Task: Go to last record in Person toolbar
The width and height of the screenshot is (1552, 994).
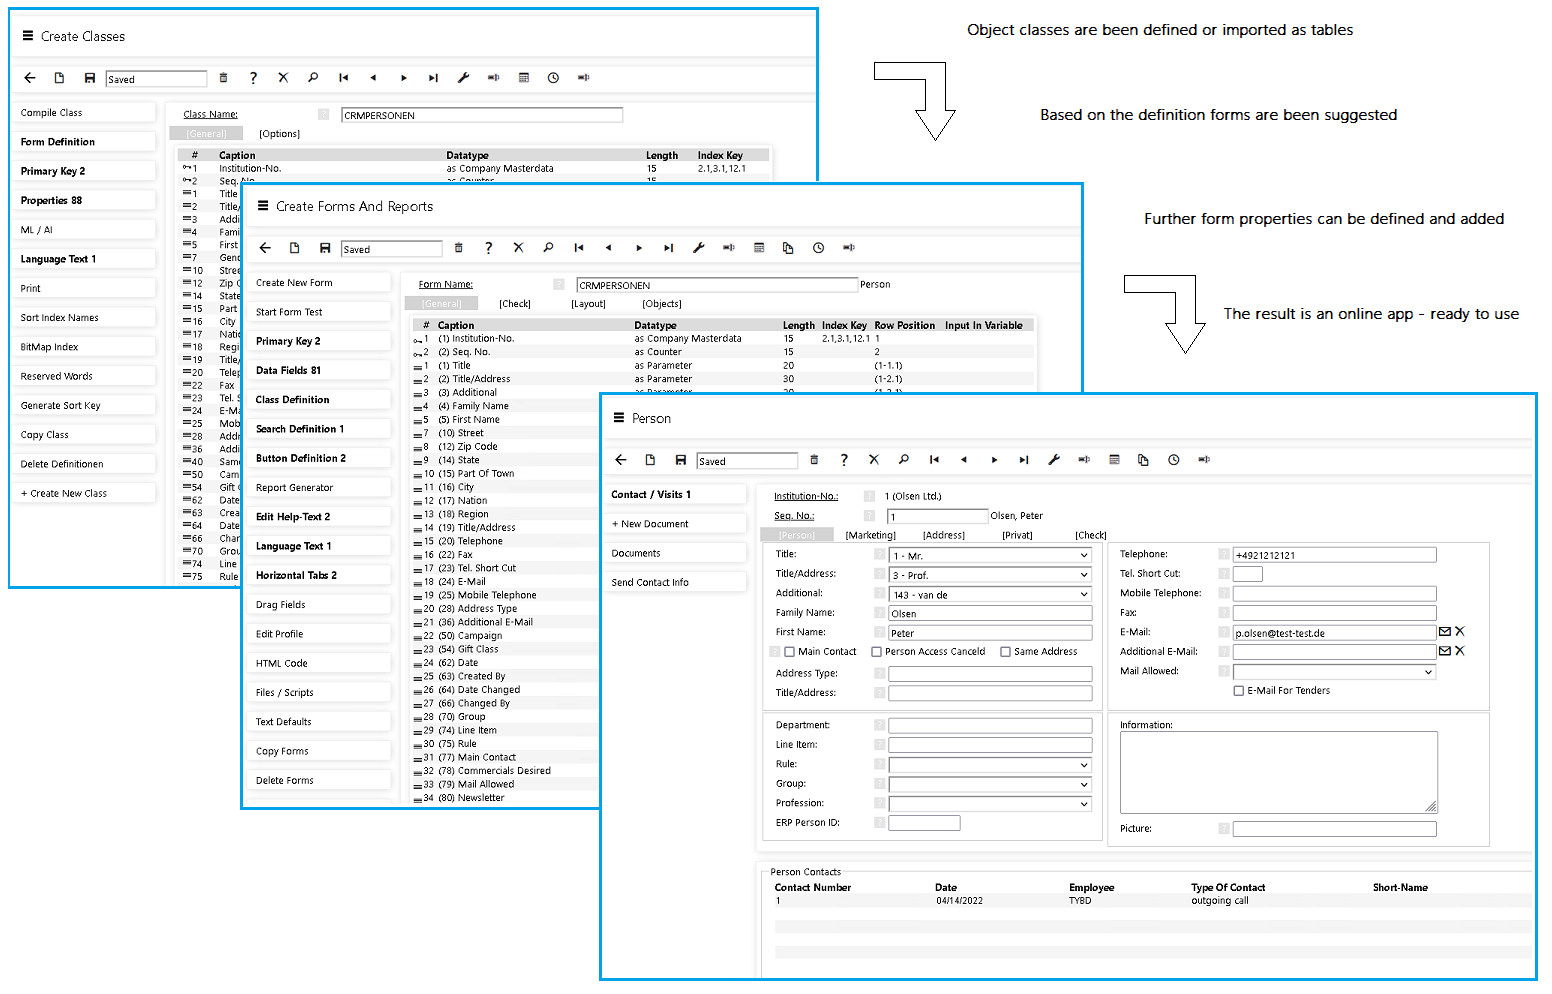Action: pos(1024,460)
